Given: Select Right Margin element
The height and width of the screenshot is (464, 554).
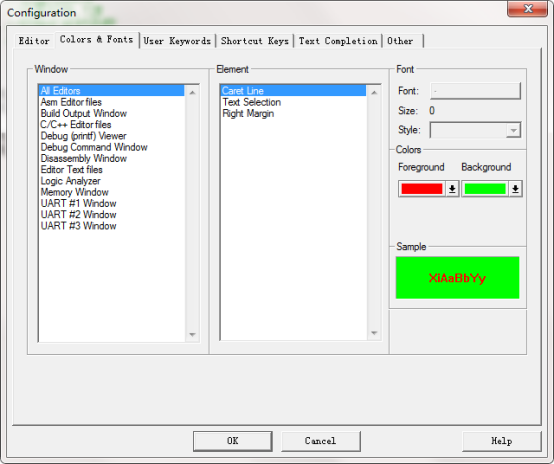Looking at the screenshot, I should (293, 113).
